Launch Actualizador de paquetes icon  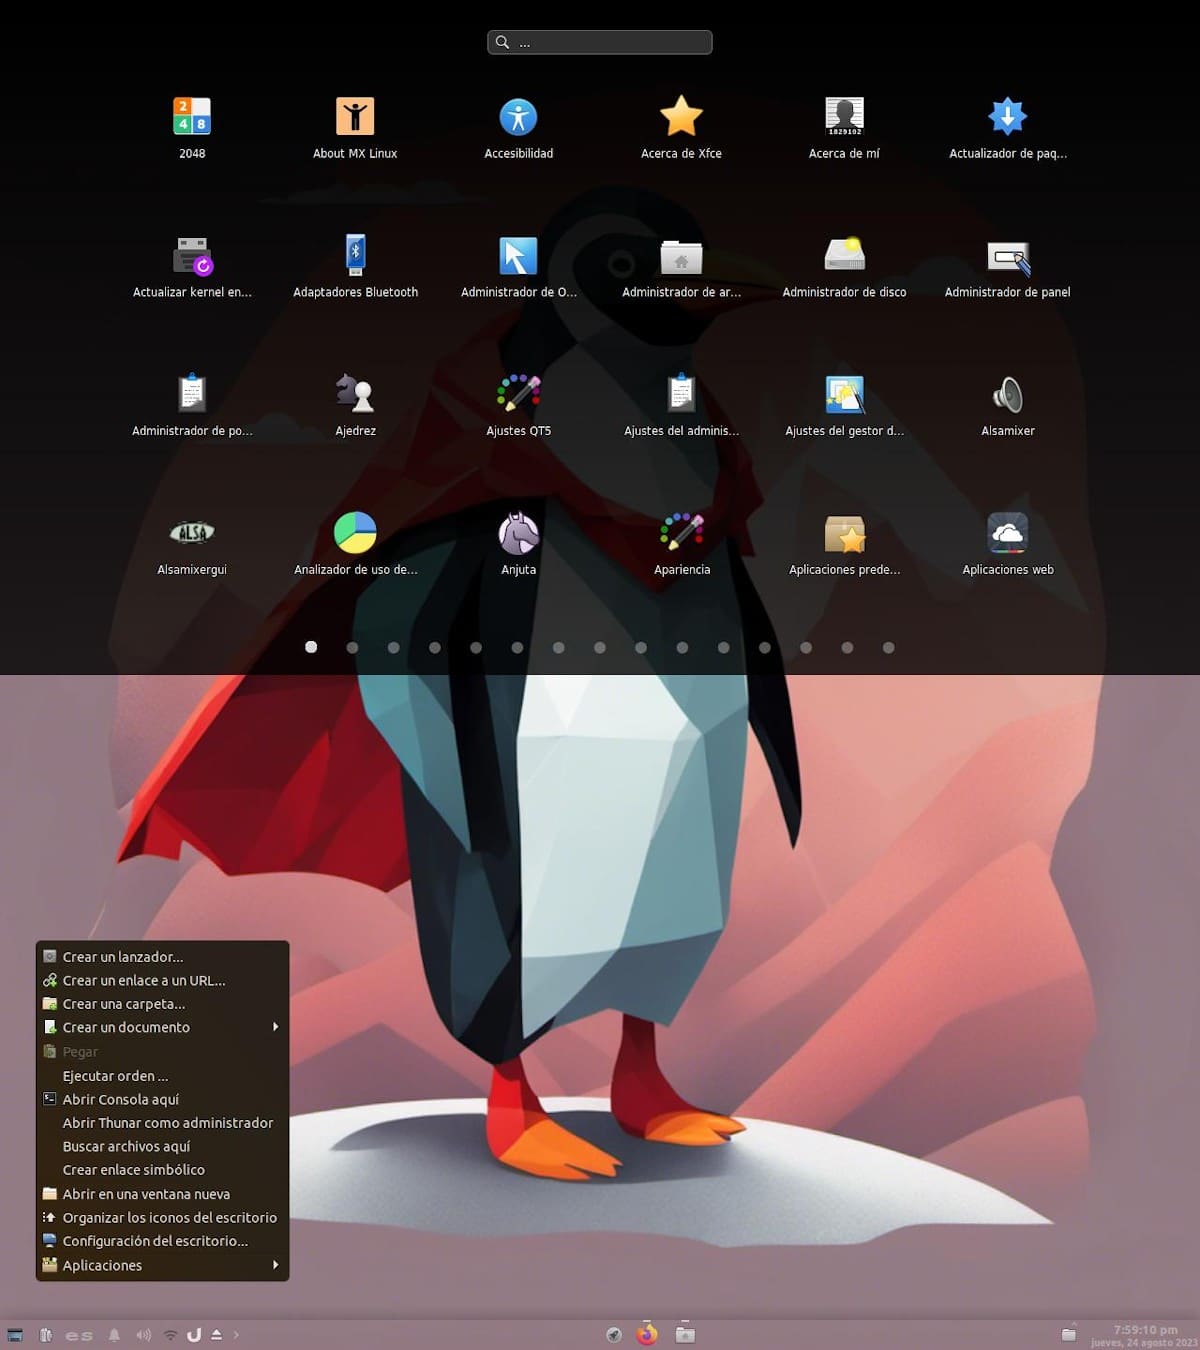[1007, 118]
